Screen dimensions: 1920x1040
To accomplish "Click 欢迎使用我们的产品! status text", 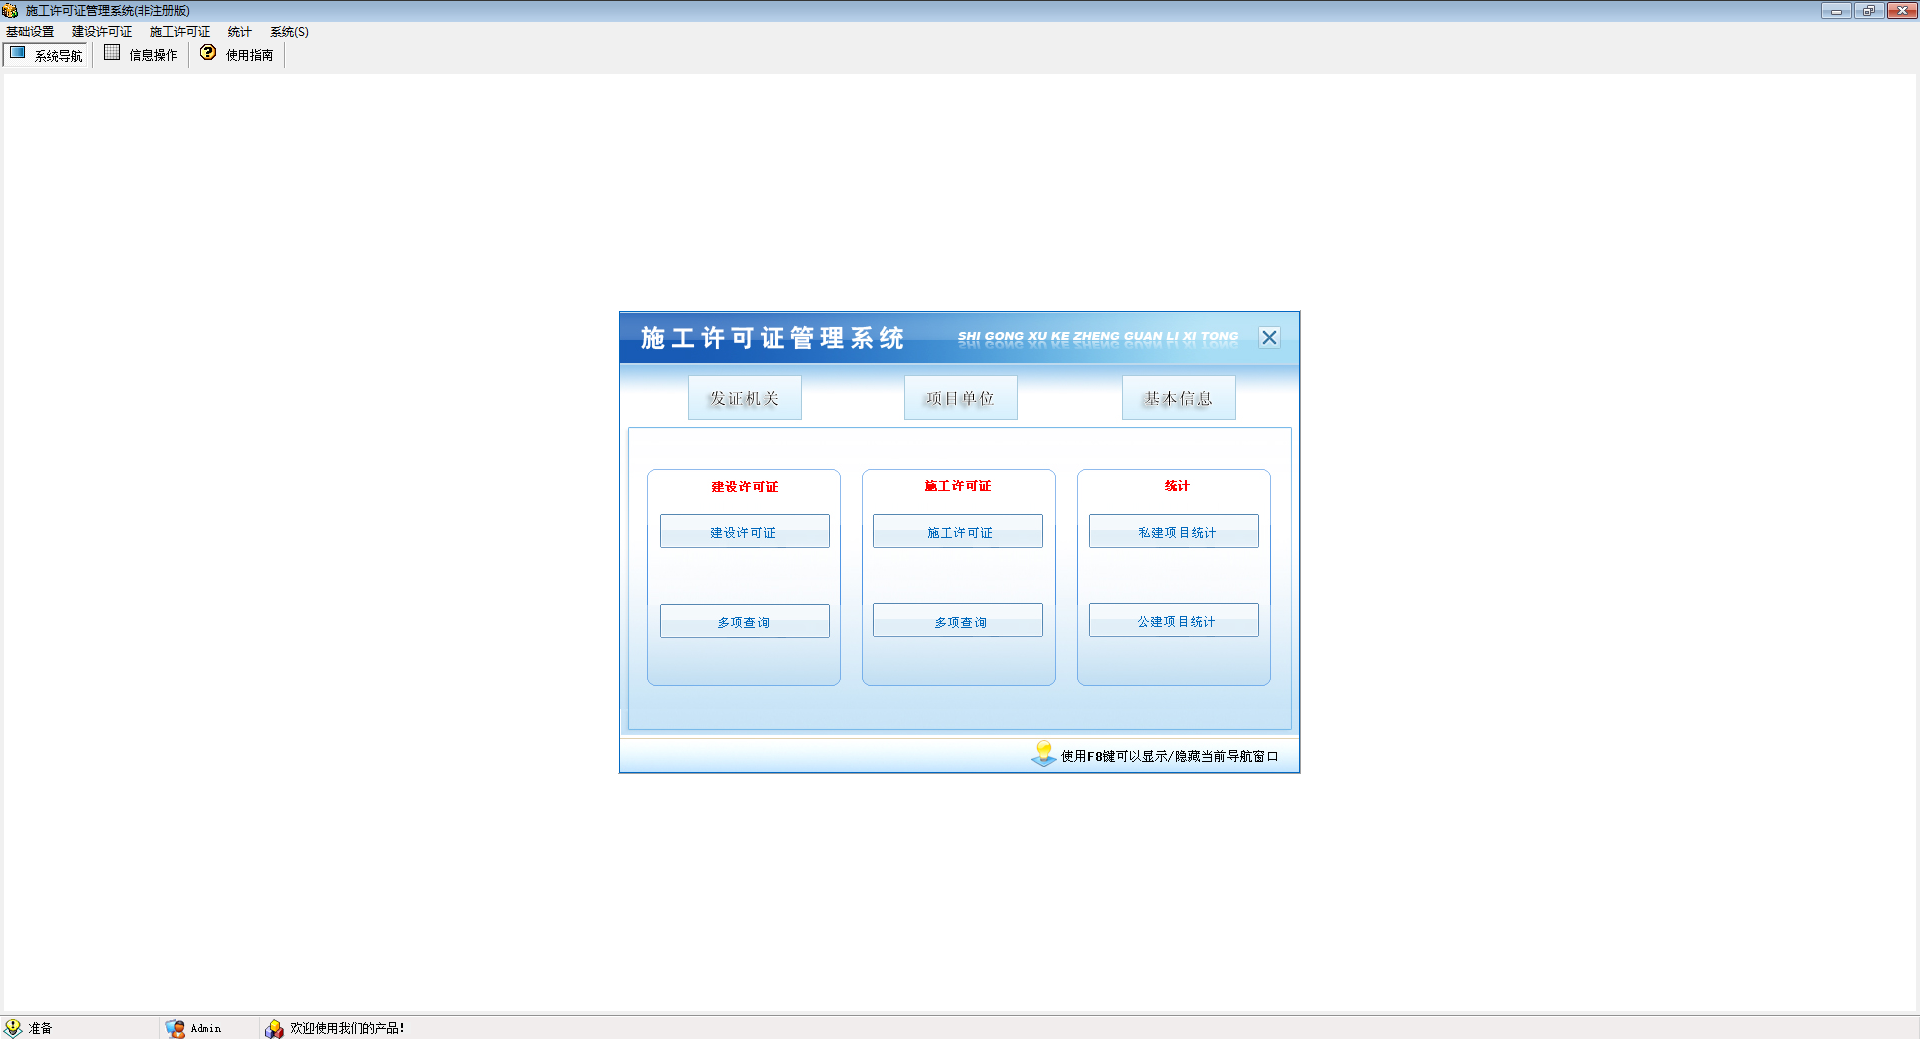I will click(x=347, y=1028).
